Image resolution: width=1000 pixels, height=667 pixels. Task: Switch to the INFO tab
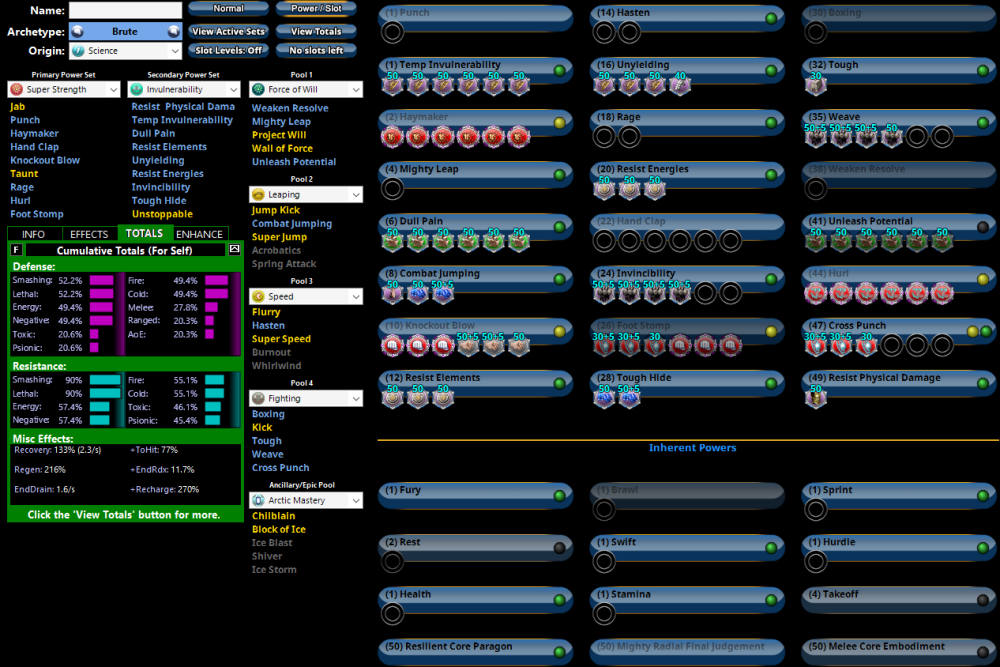click(x=33, y=234)
